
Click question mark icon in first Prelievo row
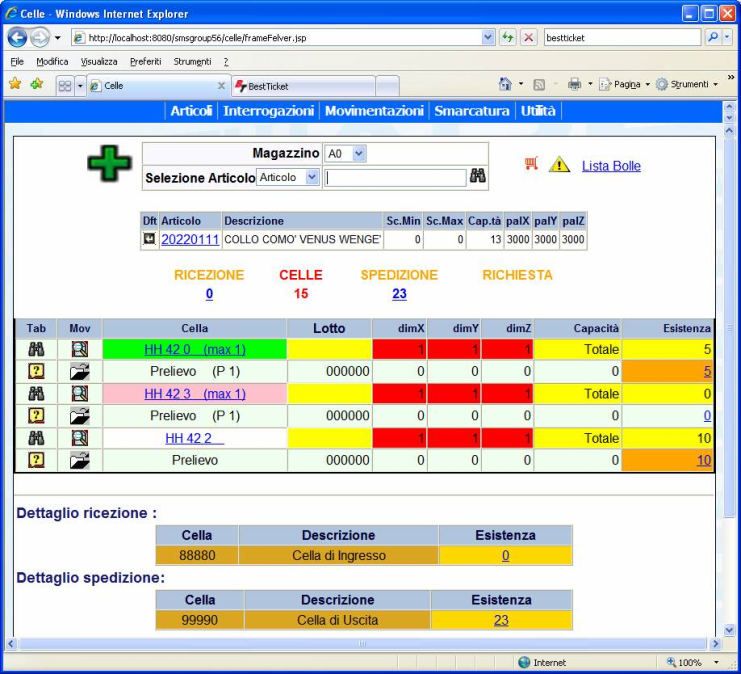click(36, 371)
